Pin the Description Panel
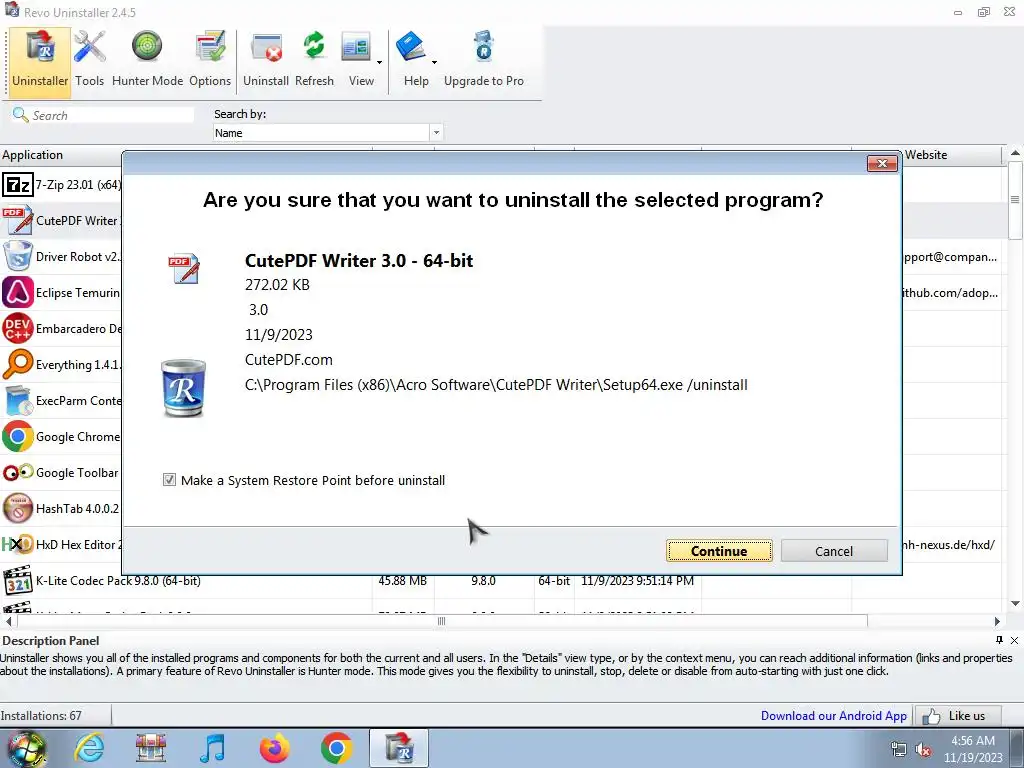 click(999, 640)
